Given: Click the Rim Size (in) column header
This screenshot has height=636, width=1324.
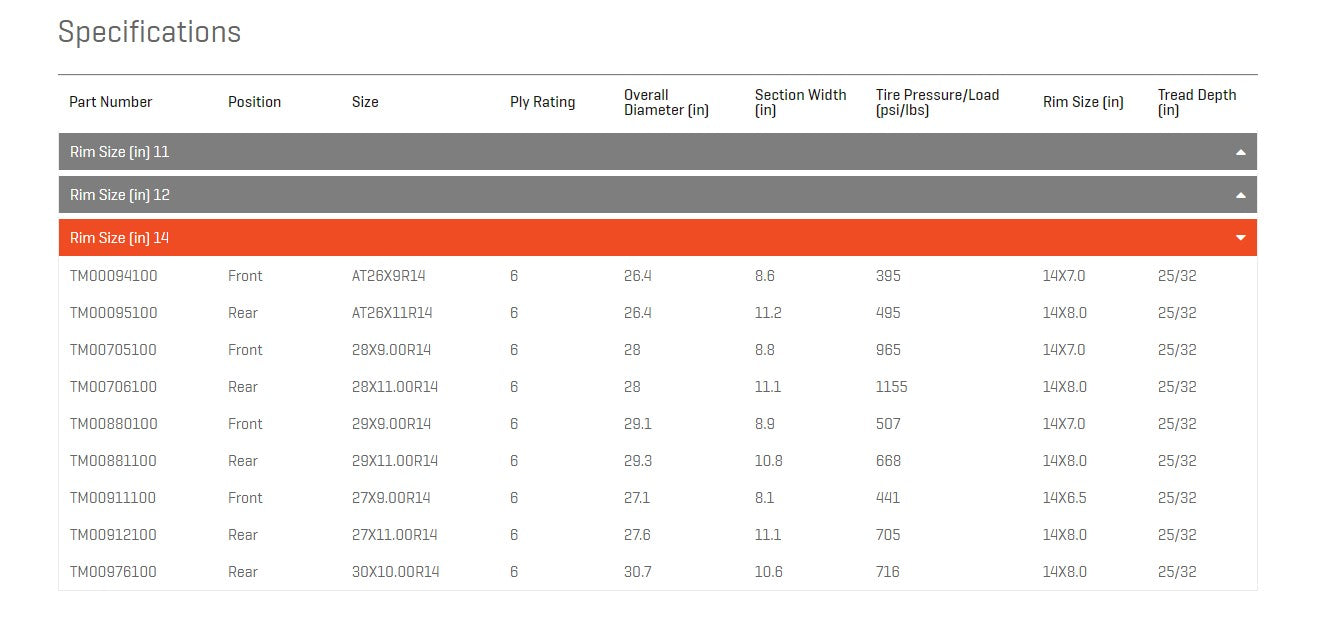Looking at the screenshot, I should click(1083, 102).
